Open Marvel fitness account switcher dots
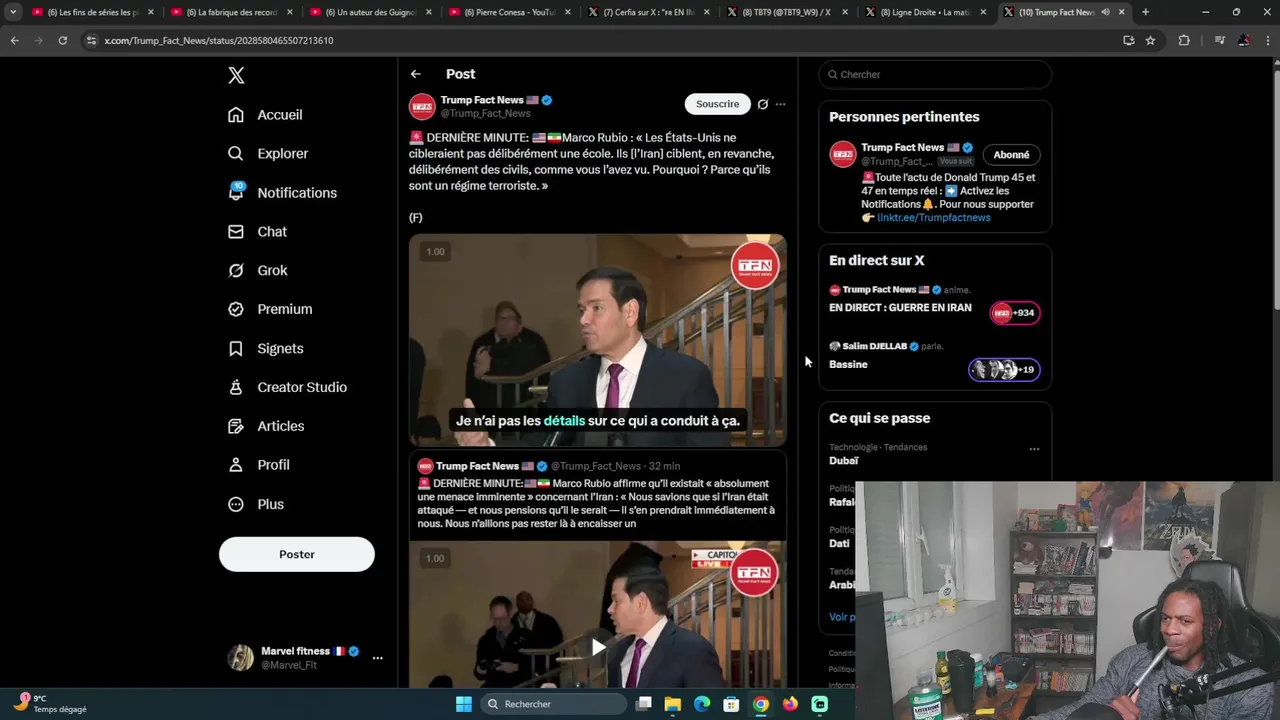The height and width of the screenshot is (720, 1280). (x=377, y=658)
